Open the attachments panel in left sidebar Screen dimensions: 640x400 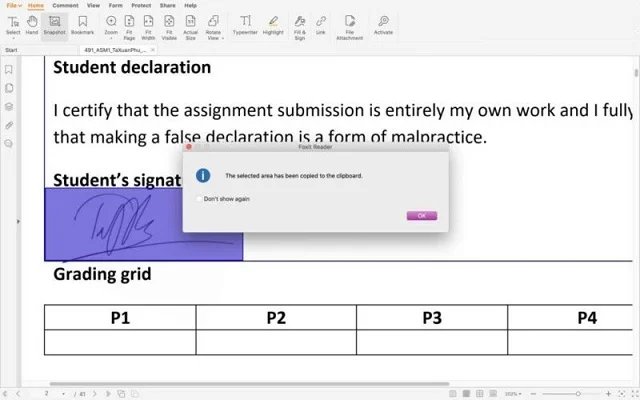pyautogui.click(x=9, y=125)
